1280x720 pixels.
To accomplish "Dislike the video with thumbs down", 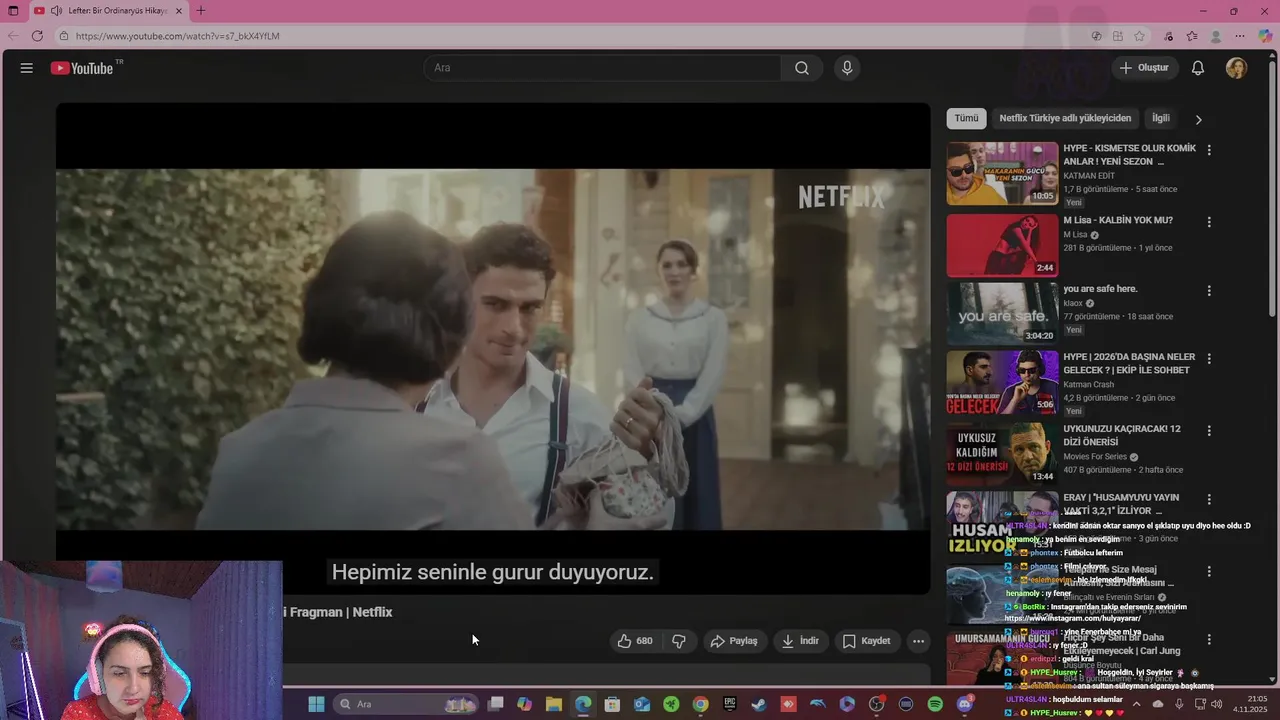I will pyautogui.click(x=679, y=641).
